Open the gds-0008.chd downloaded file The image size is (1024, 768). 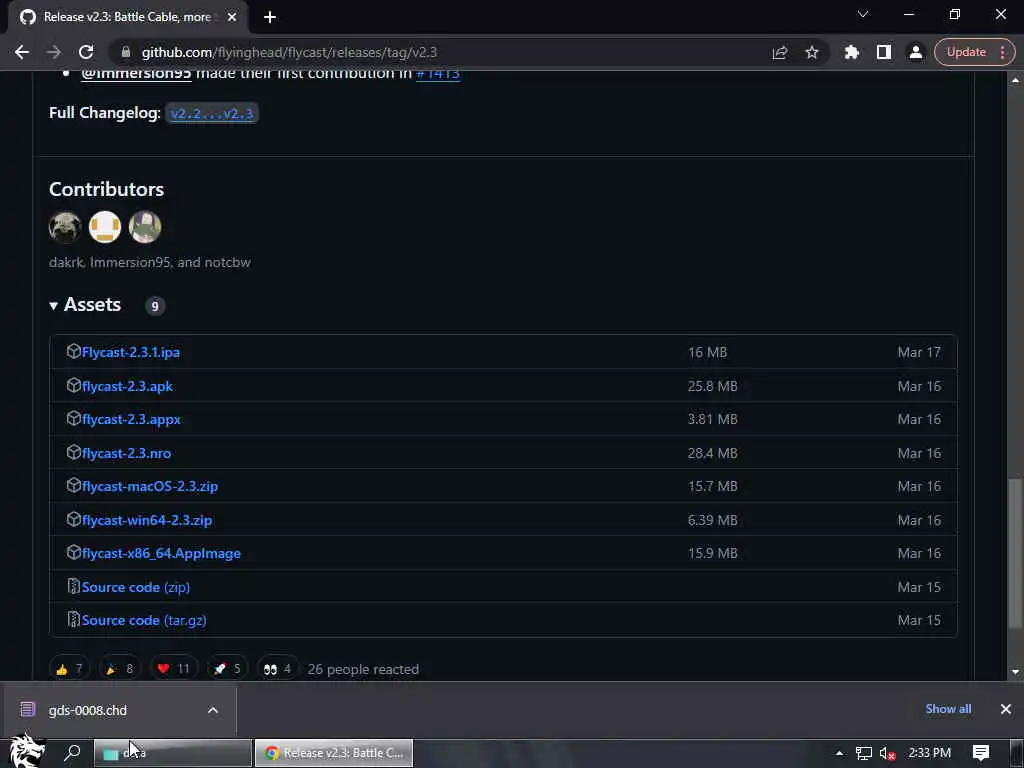pos(88,711)
